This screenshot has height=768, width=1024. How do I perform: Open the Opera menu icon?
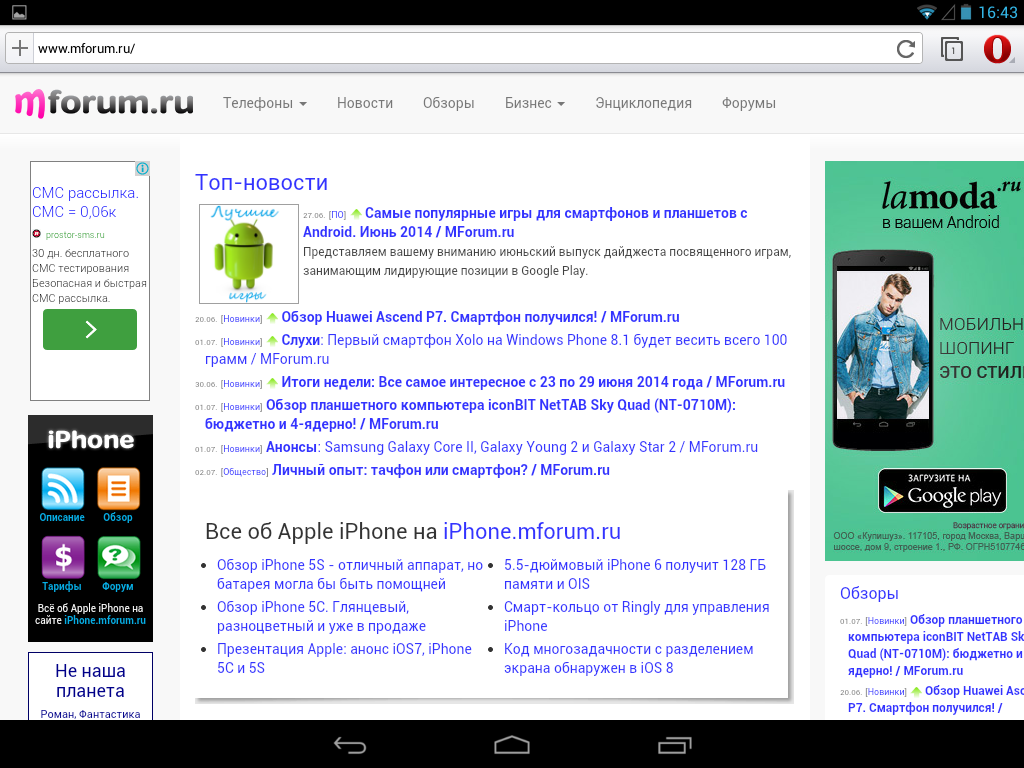(997, 49)
